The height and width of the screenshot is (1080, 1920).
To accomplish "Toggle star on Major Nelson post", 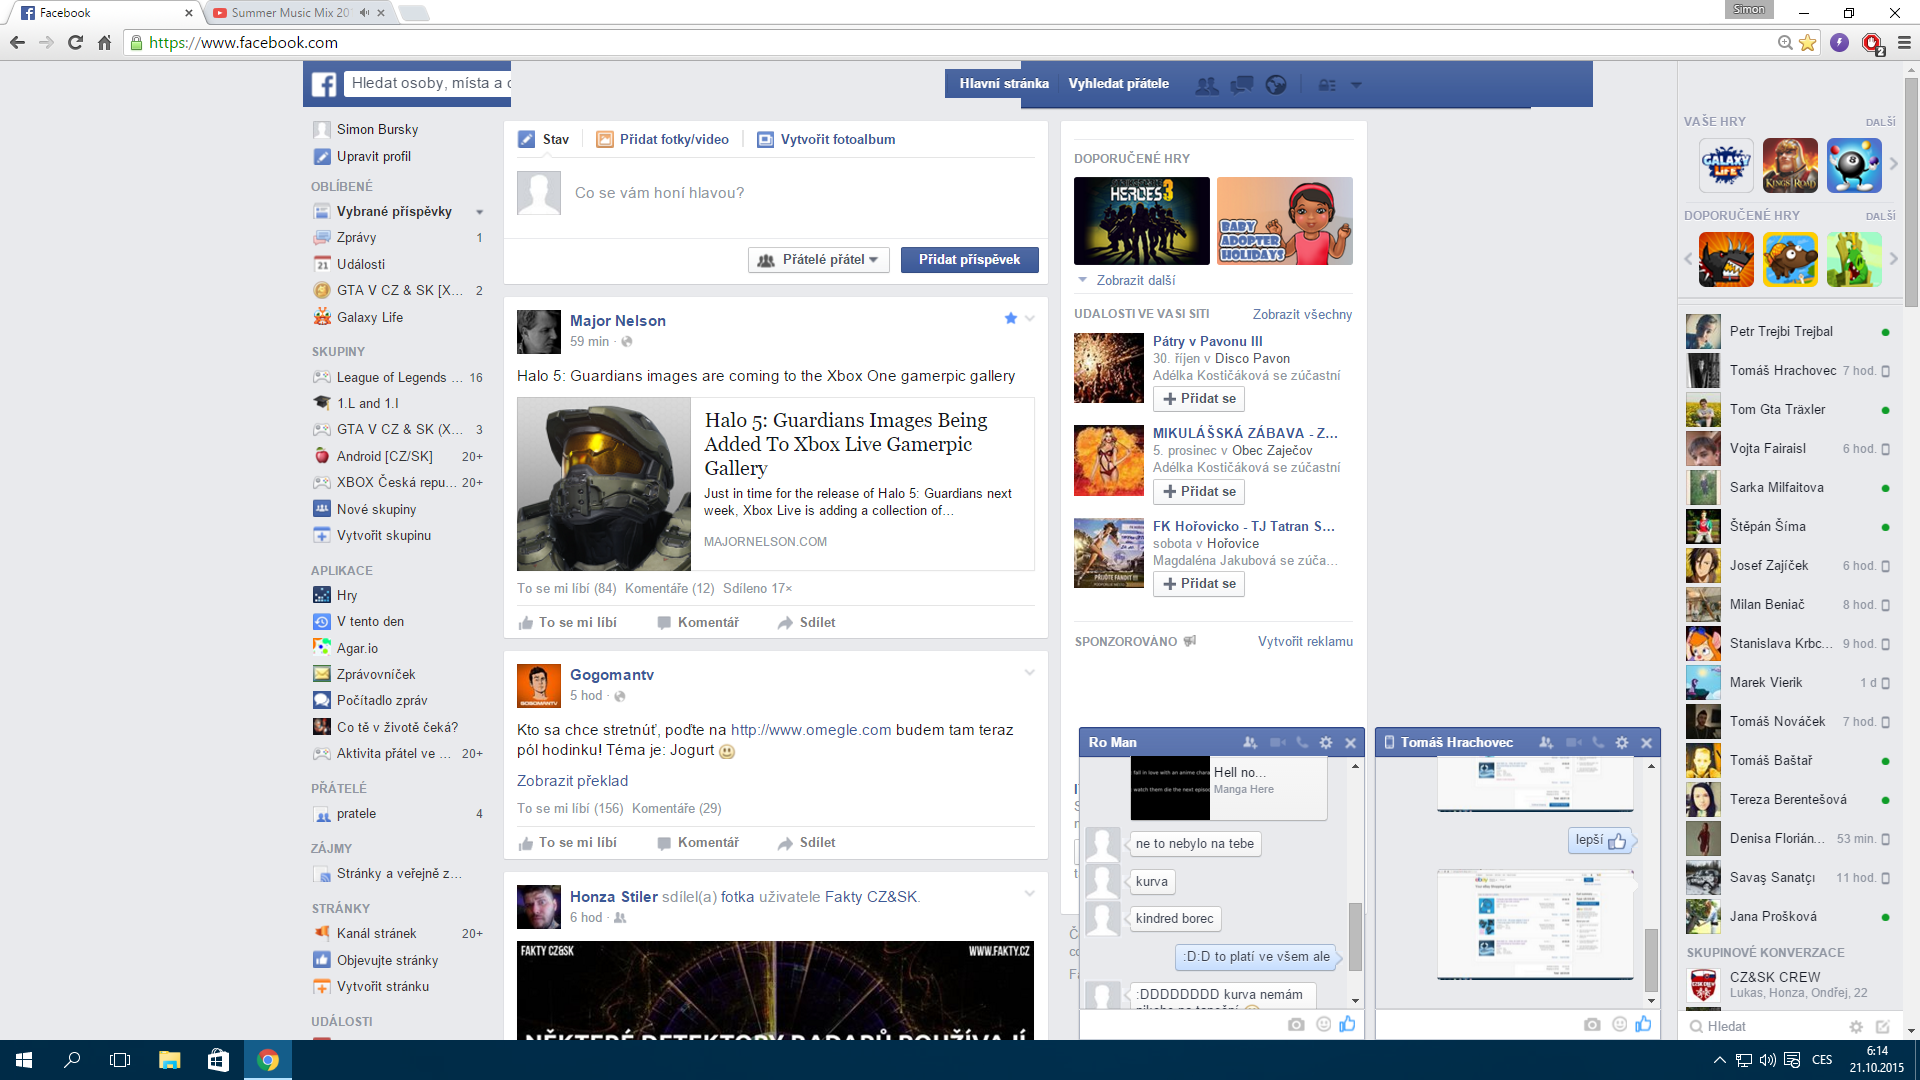I will click(1010, 318).
